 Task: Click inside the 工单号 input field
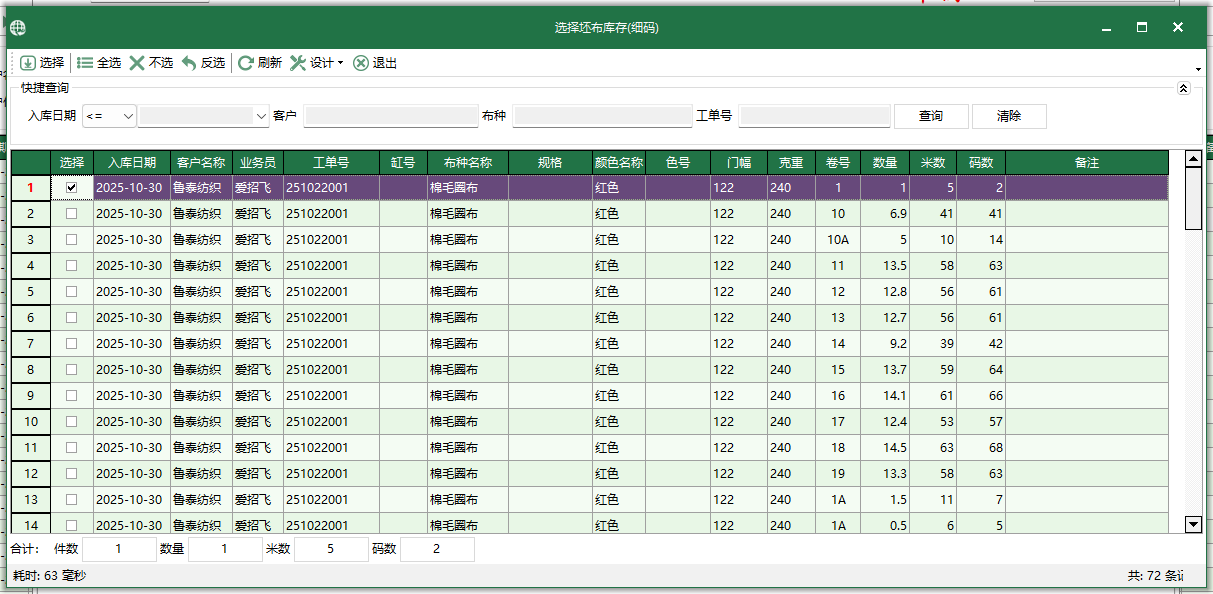click(814, 116)
